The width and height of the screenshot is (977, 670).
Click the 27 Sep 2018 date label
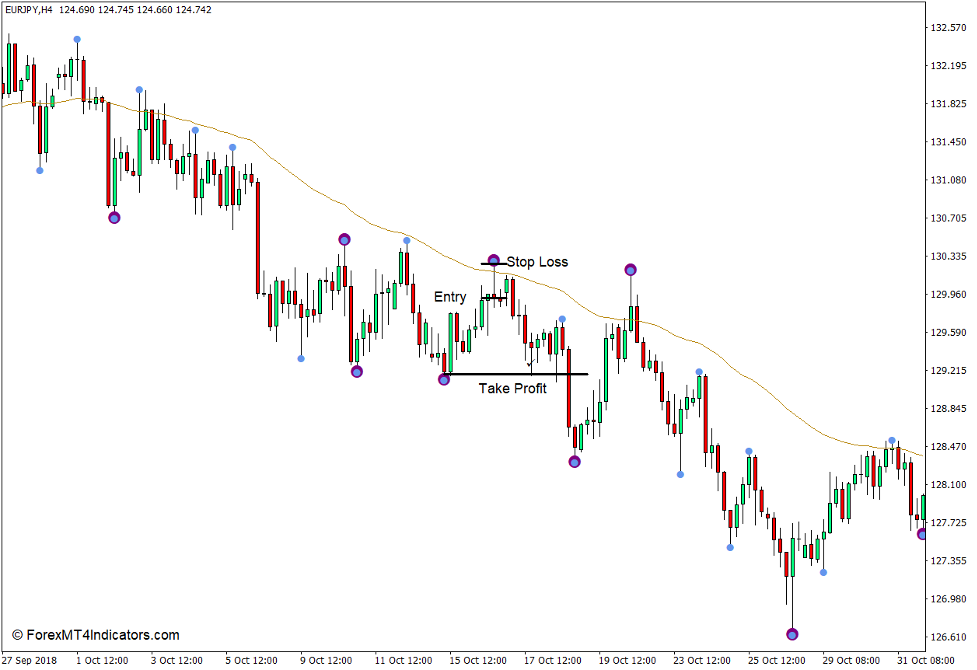point(30,660)
